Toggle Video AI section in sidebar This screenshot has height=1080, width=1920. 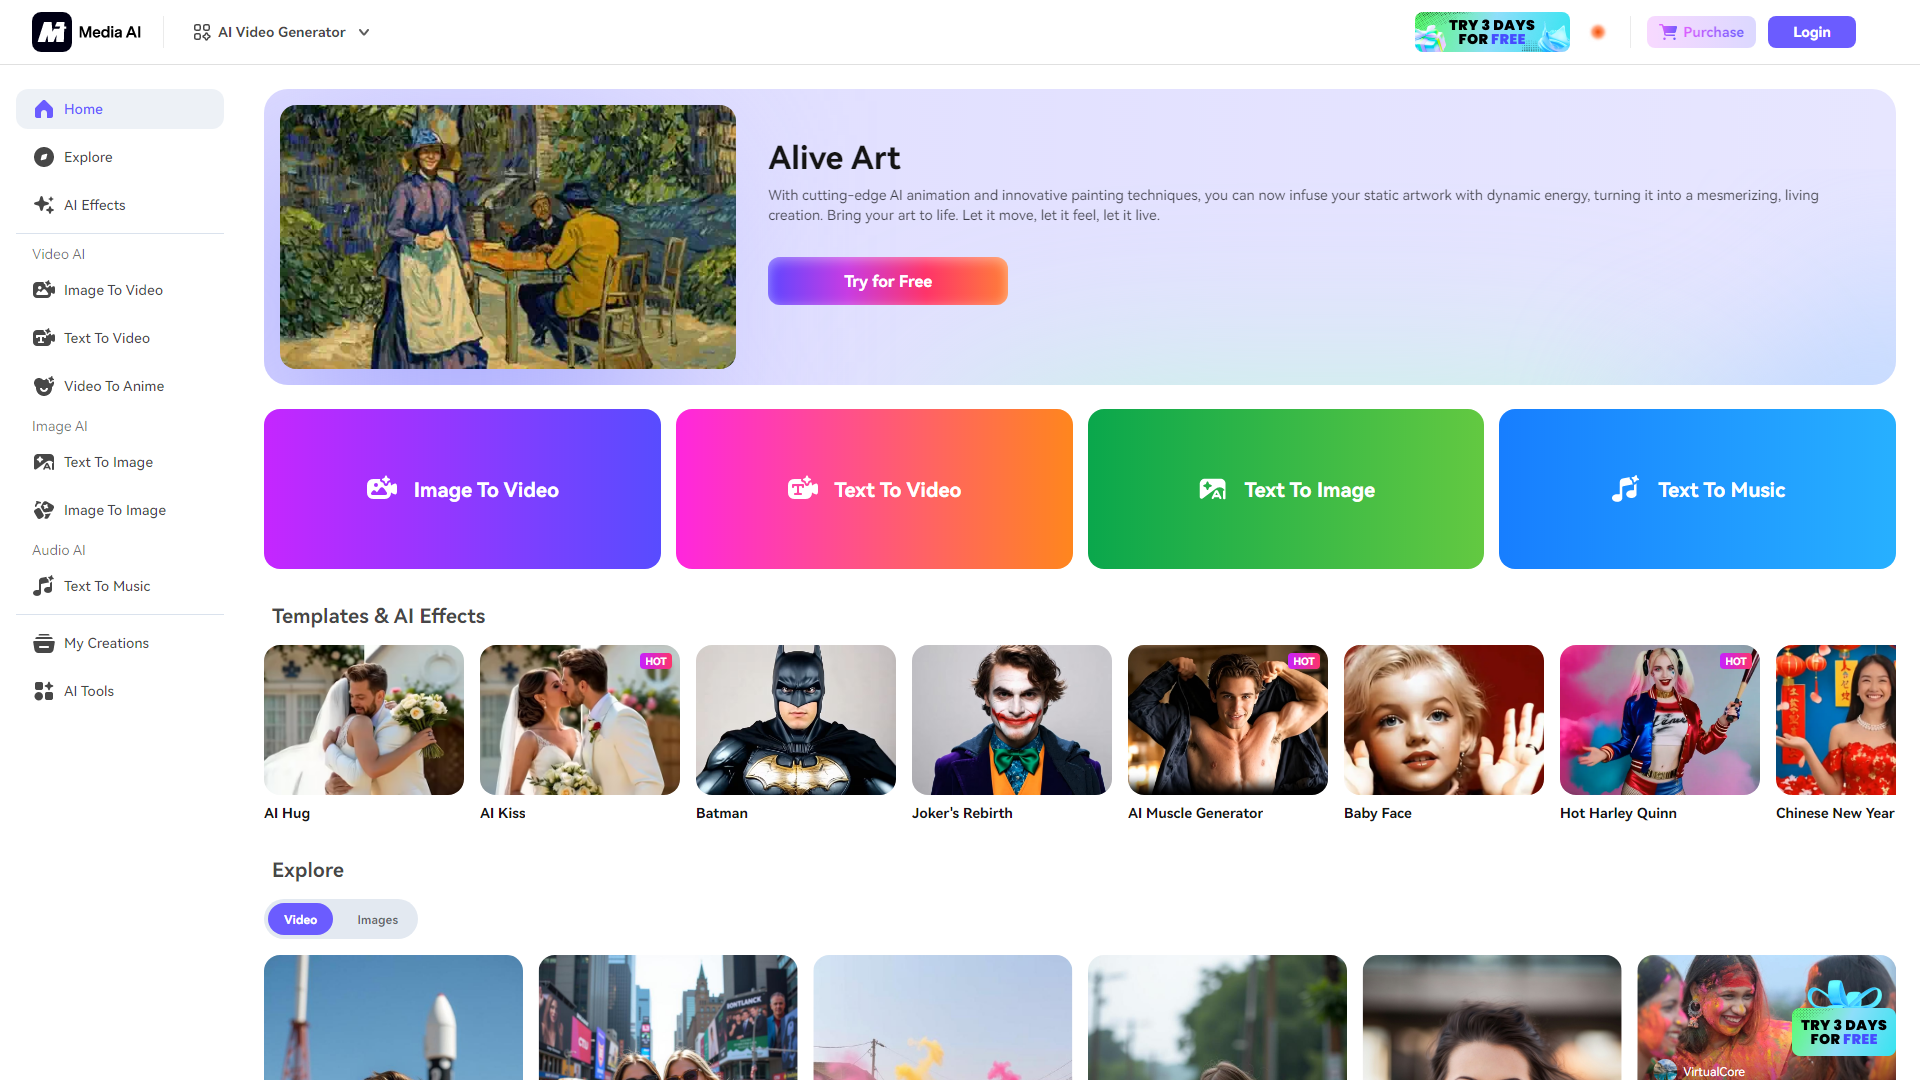[58, 253]
